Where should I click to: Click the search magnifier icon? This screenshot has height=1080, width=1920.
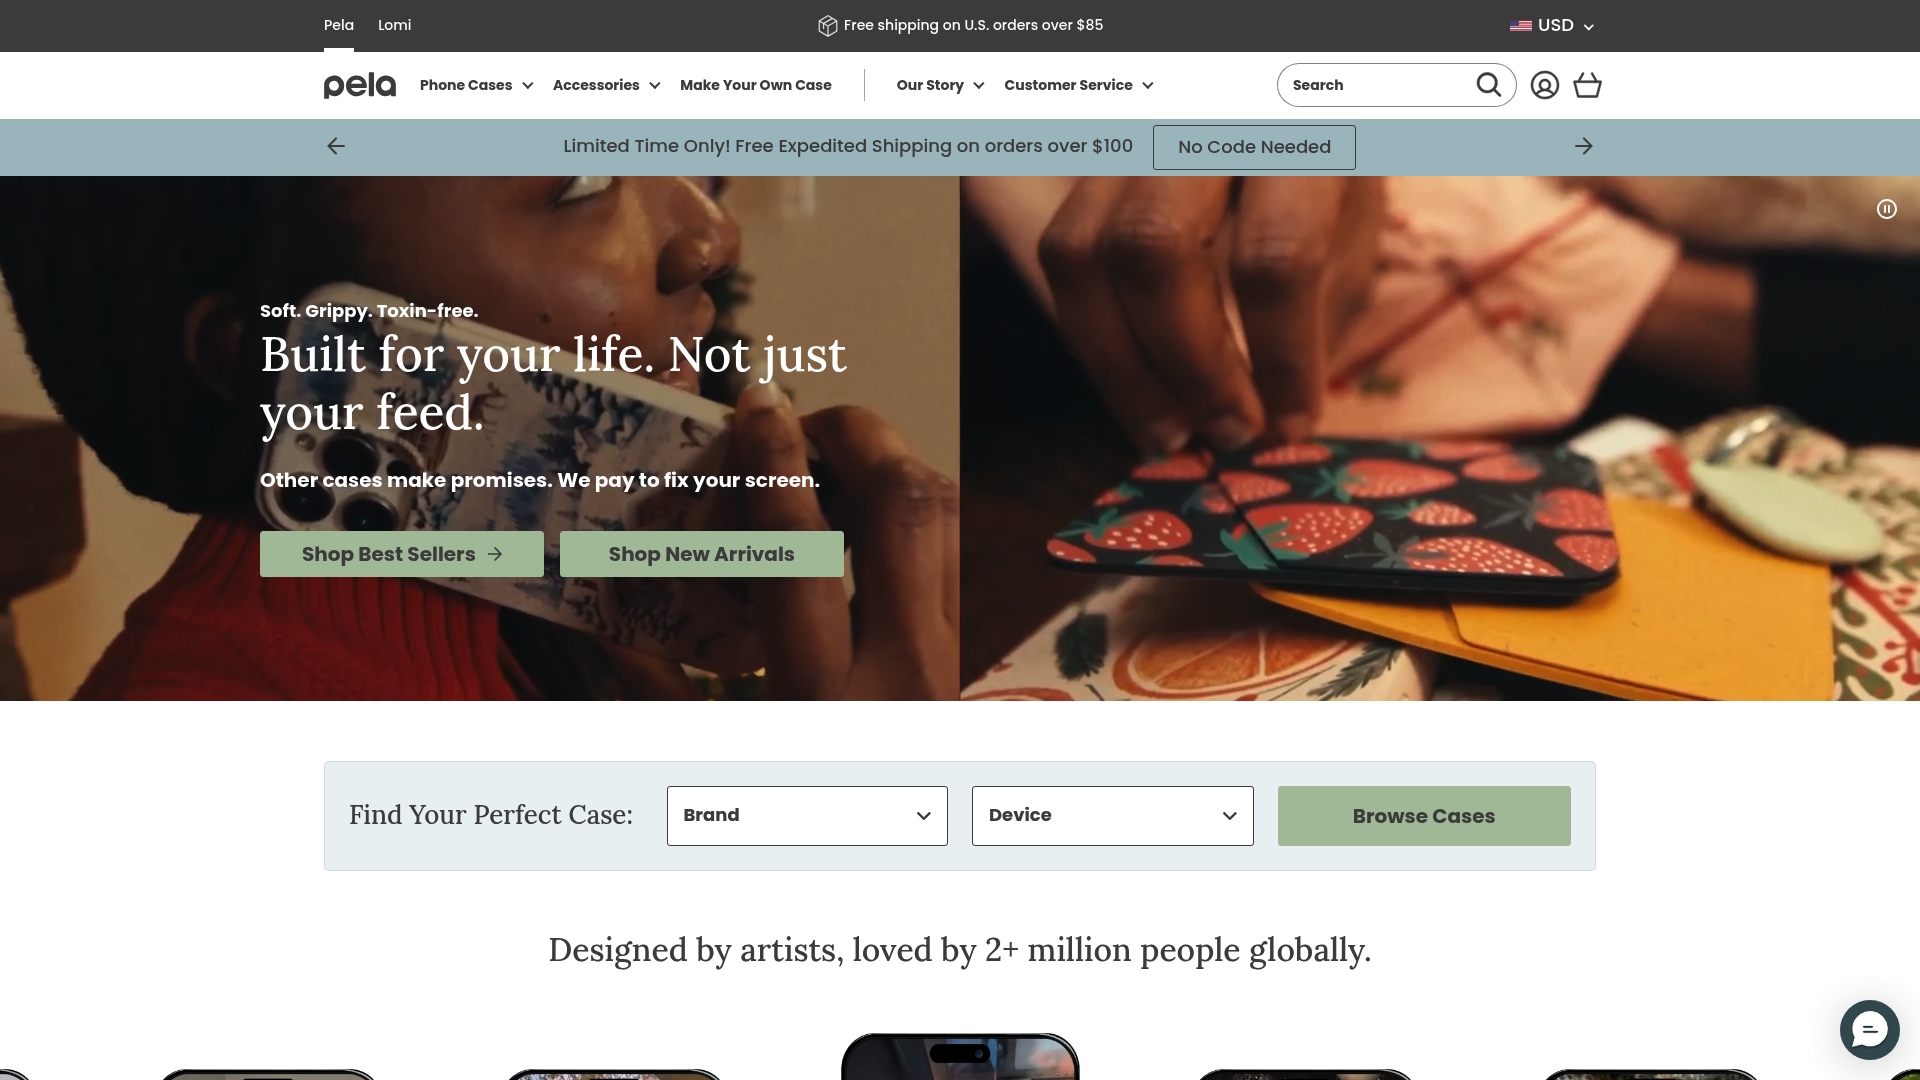coord(1489,85)
